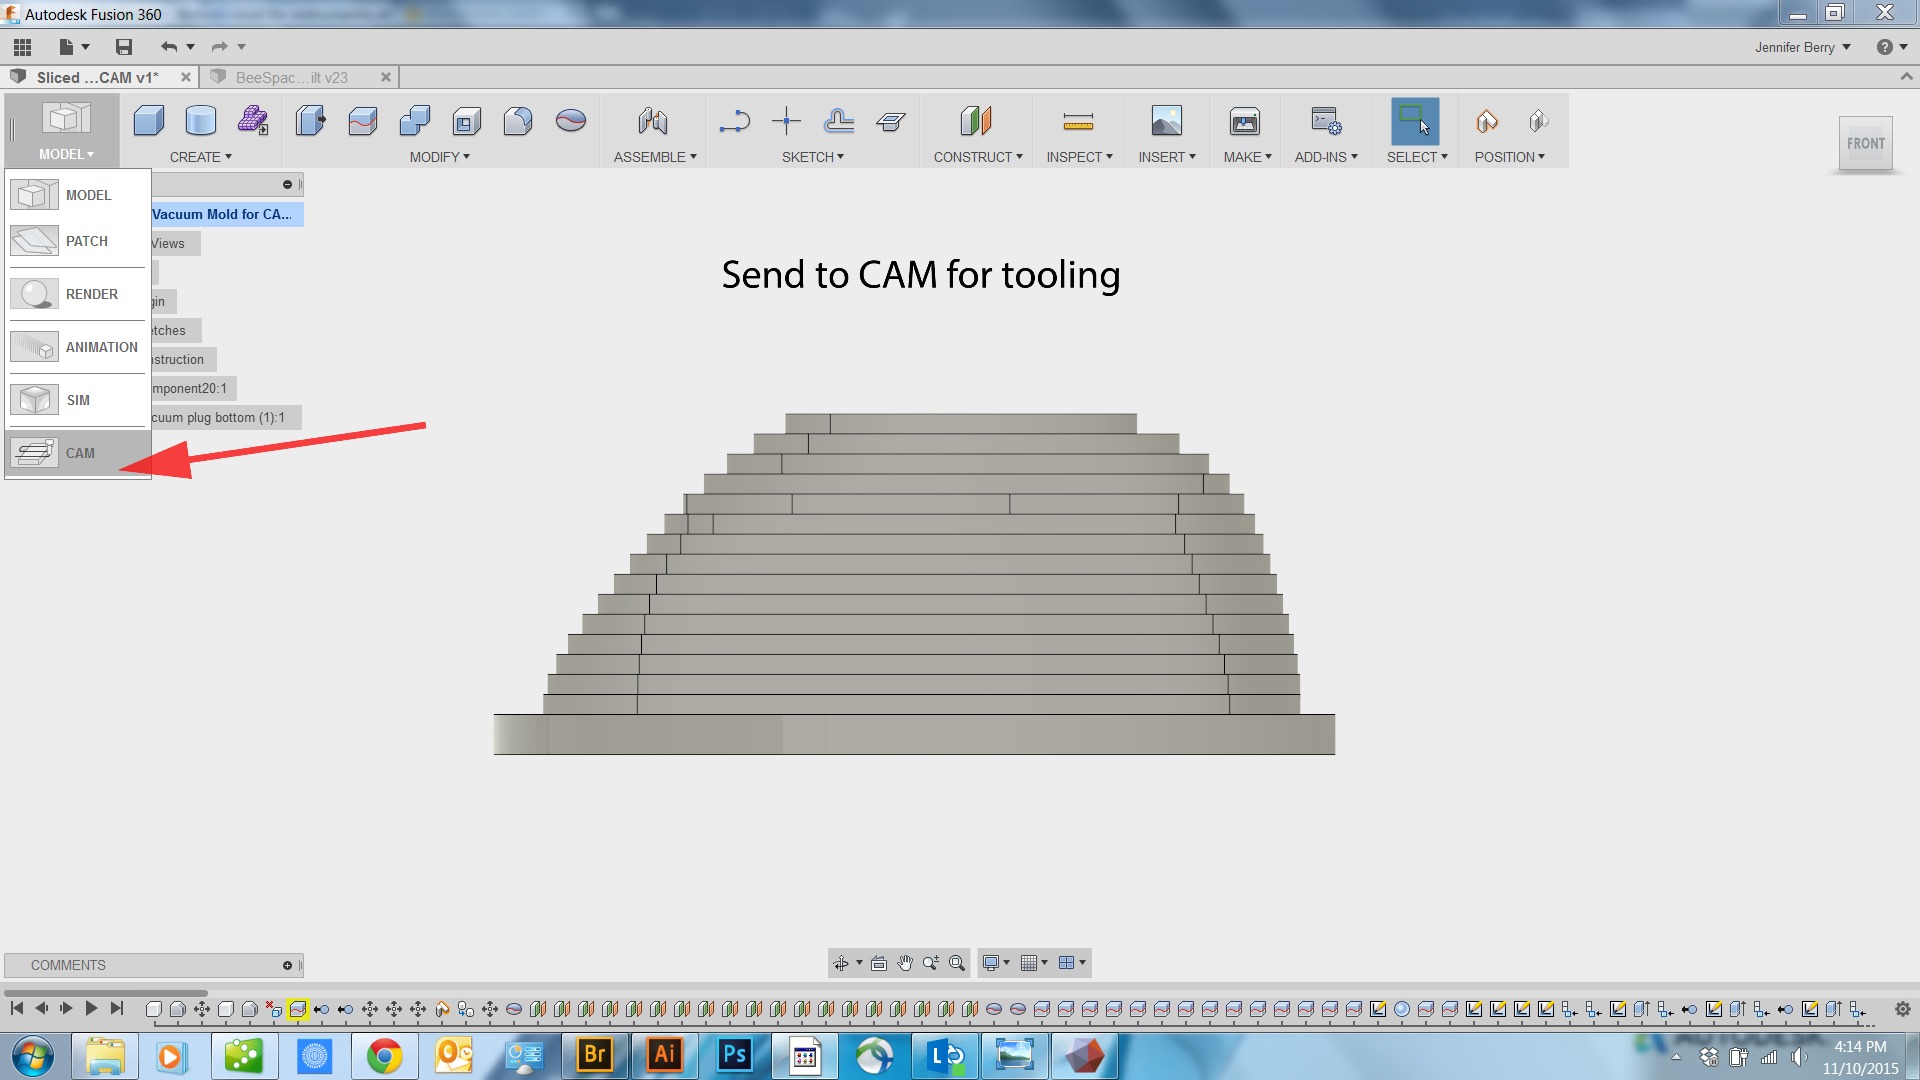
Task: Open Google Chrome from the taskbar
Action: tap(384, 1056)
